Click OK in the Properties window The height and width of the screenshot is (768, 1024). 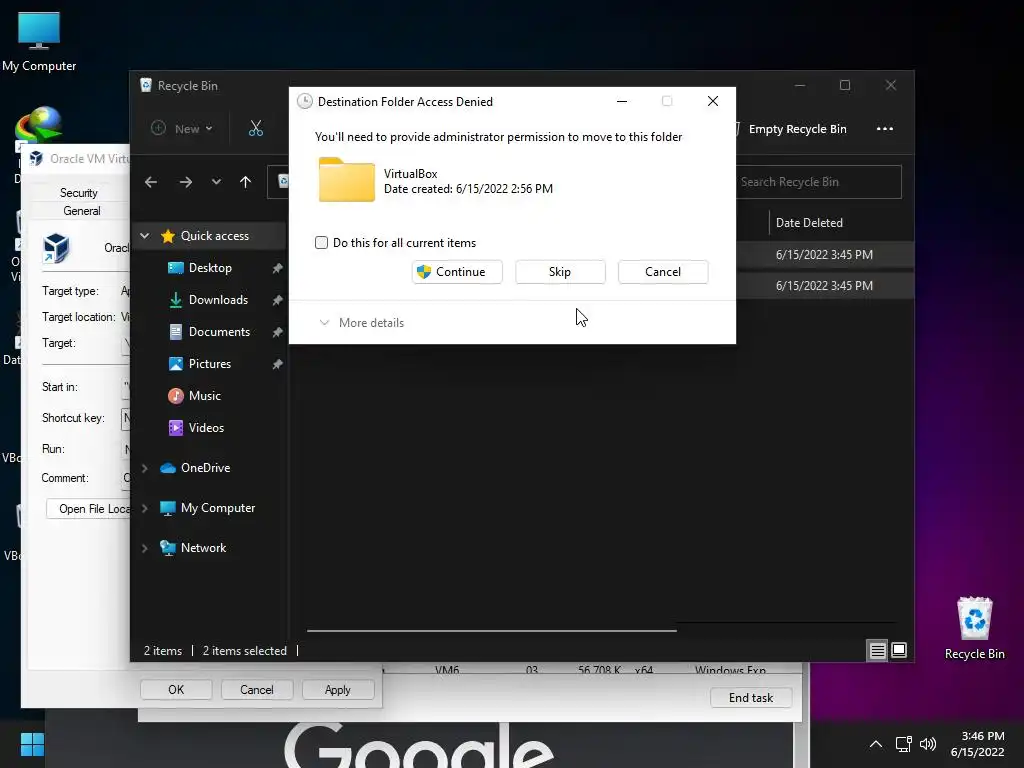pyautogui.click(x=176, y=690)
